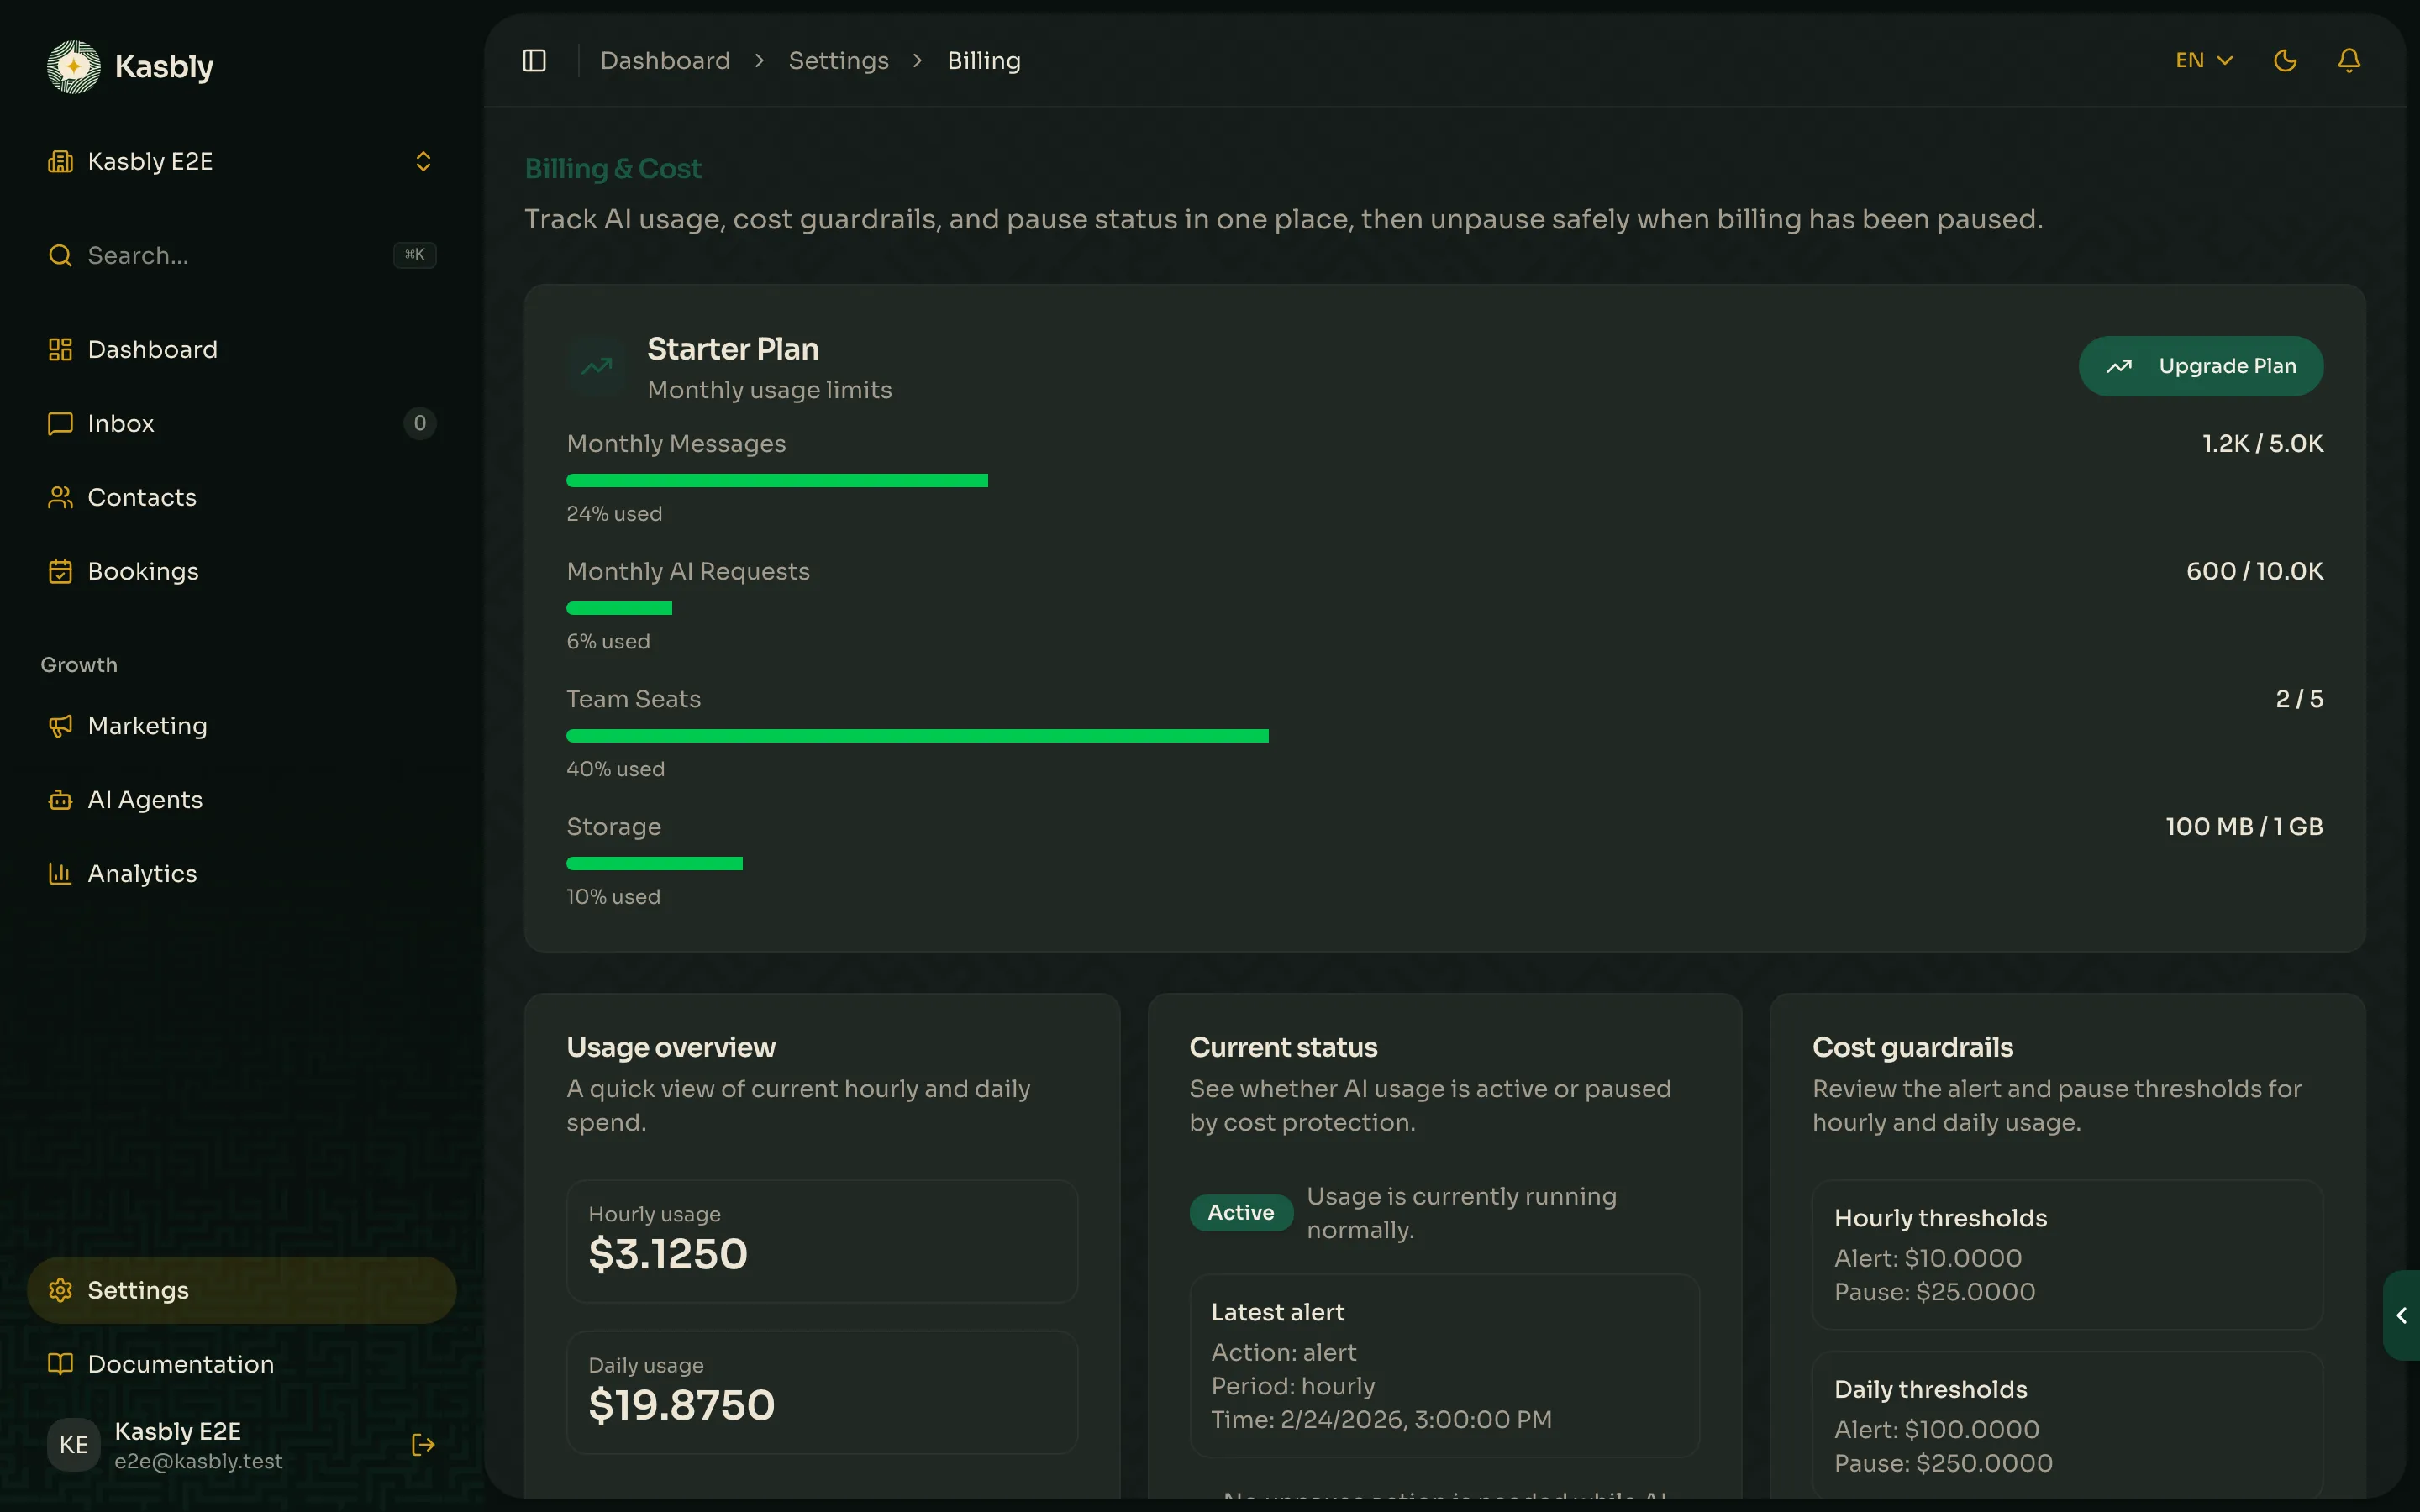Click '40% used' label

click(x=615, y=769)
